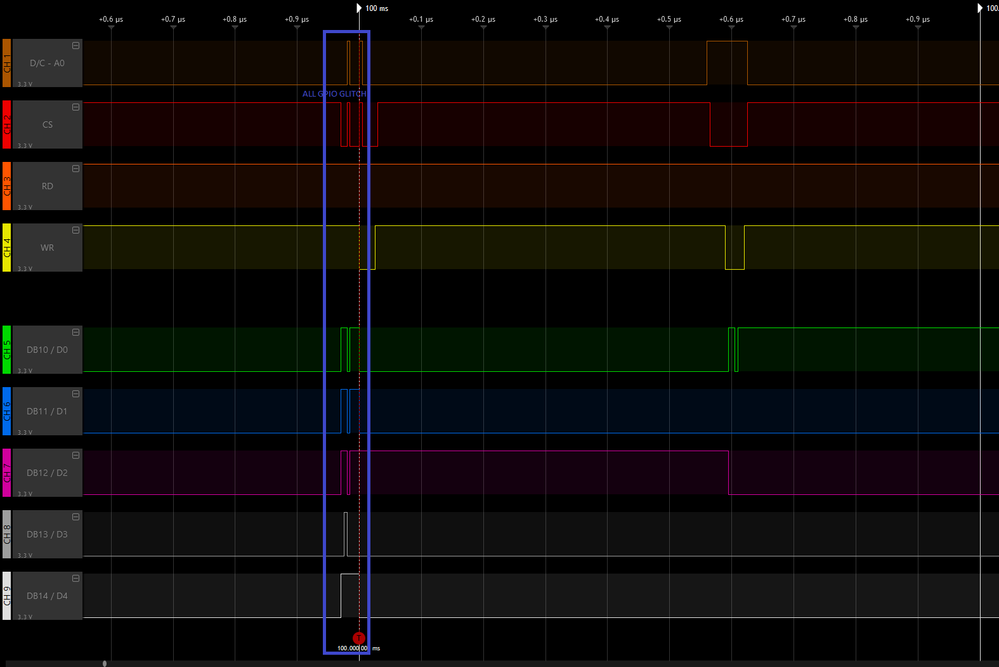
Task: Click the 3.3 V threshold on DB10 / D0
Action: click(x=25, y=371)
